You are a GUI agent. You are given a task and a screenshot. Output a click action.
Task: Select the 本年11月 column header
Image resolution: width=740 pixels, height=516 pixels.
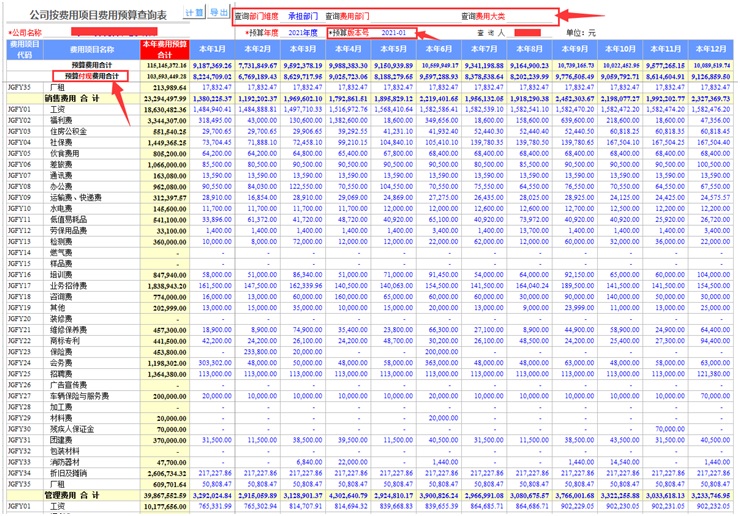pyautogui.click(x=665, y=49)
